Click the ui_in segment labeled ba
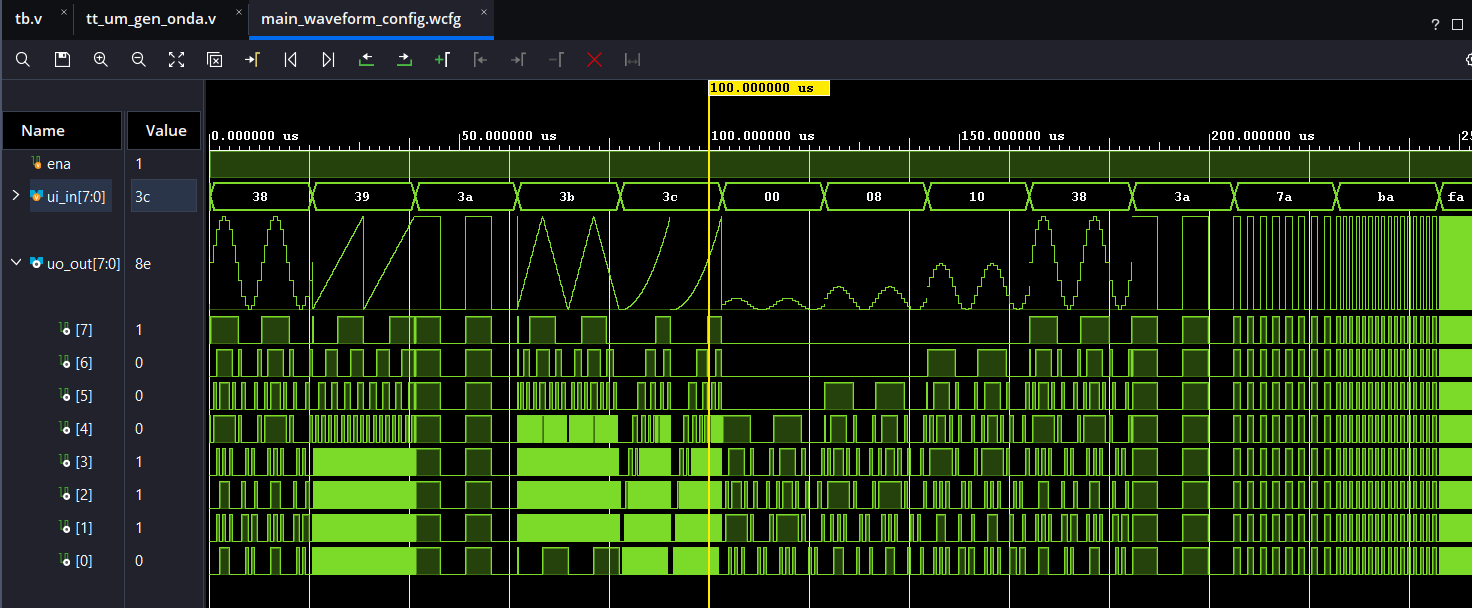 (1386, 197)
